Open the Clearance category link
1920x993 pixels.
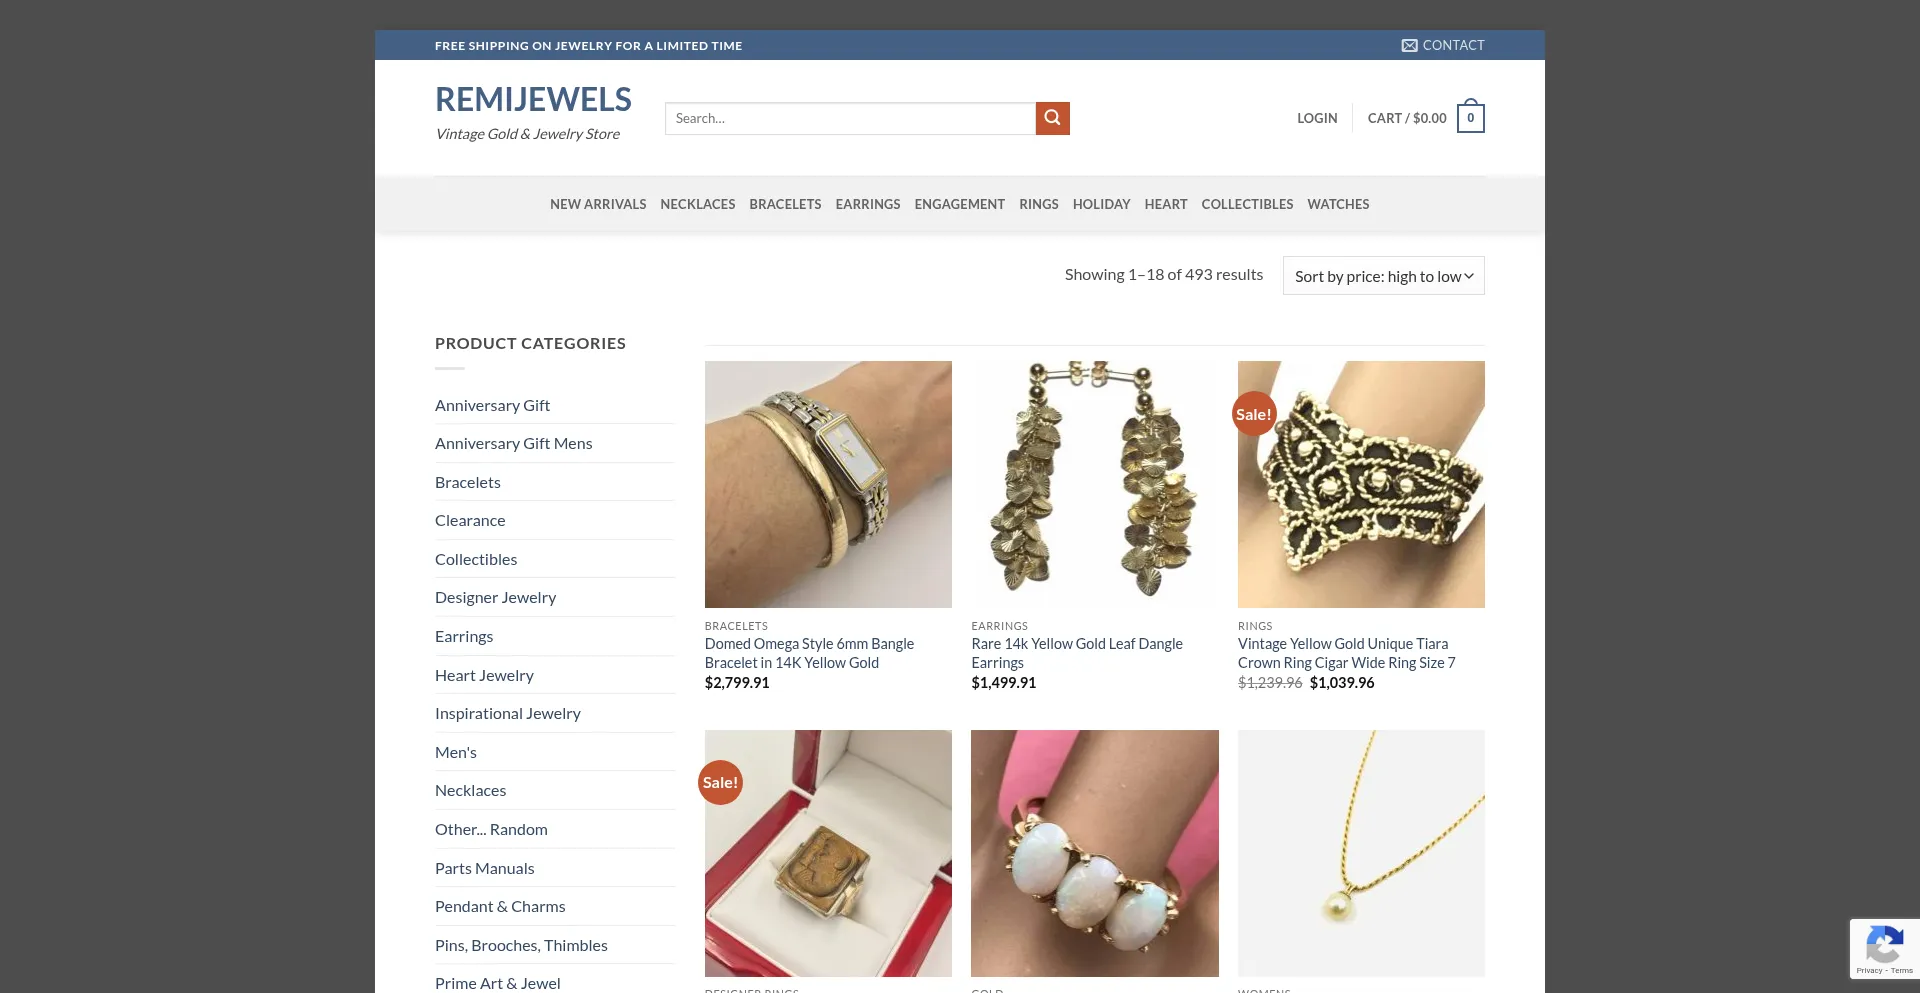(470, 520)
